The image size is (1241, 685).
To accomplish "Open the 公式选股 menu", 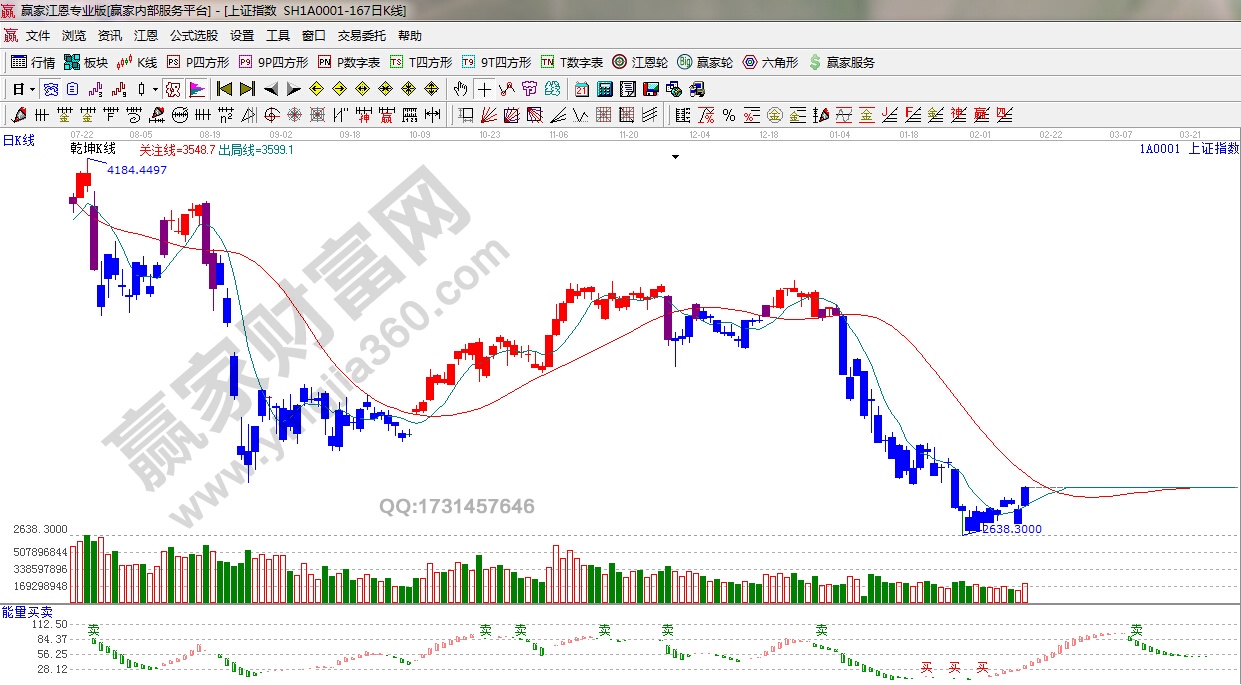I will pos(193,35).
